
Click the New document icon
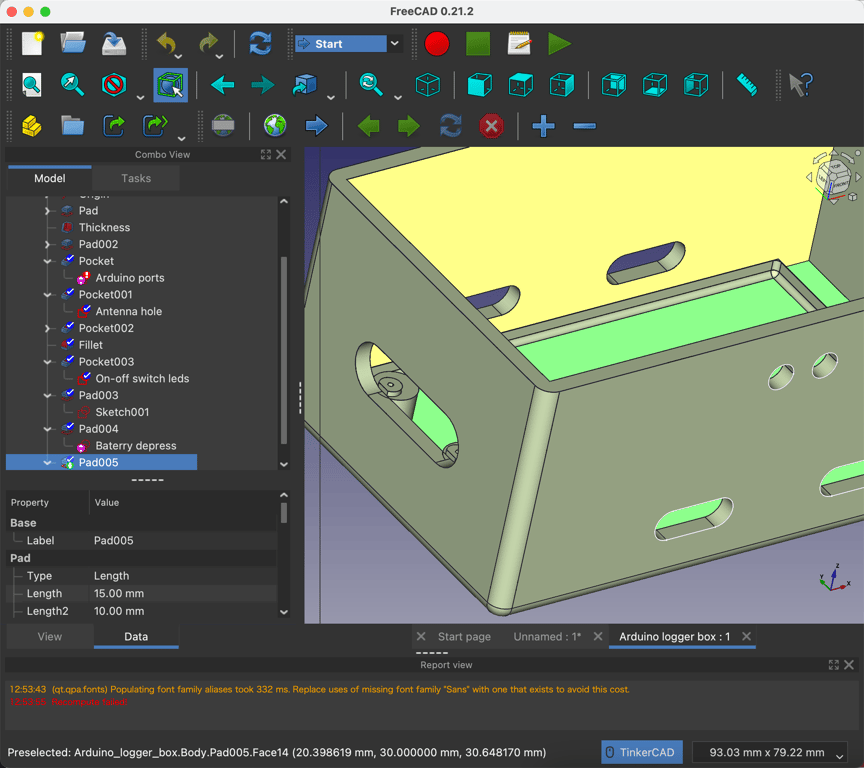(x=32, y=43)
